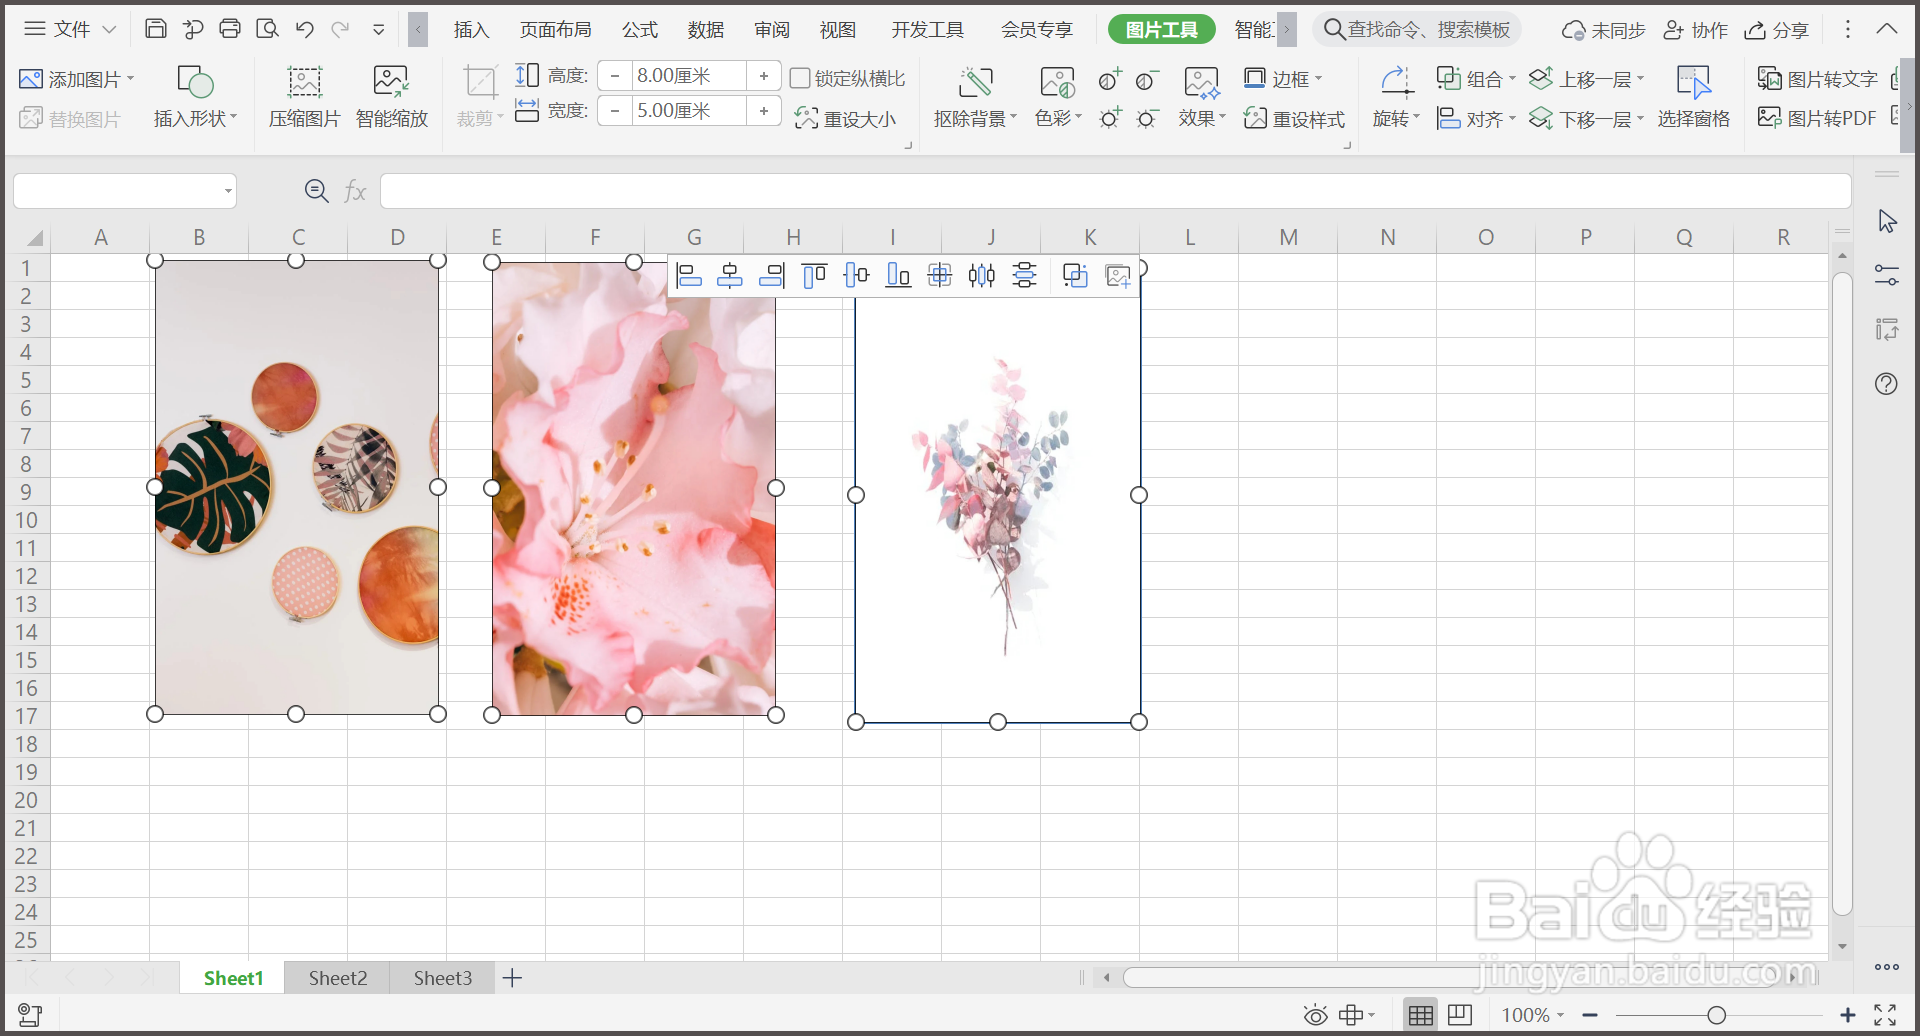The image size is (1920, 1036).
Task: Expand Effects (效果) dropdown
Action: [1222, 118]
